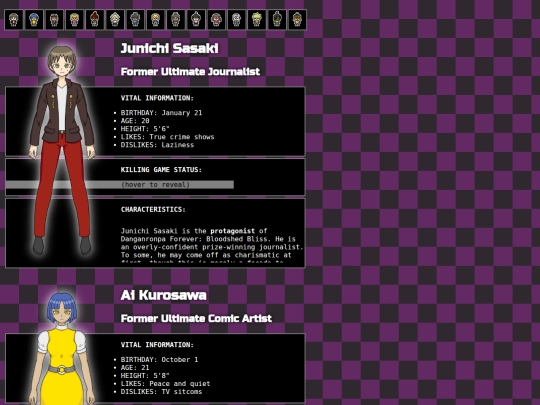540x405 pixels.
Task: Click the HEIGHT: 5'6" line
Action: coord(145,129)
